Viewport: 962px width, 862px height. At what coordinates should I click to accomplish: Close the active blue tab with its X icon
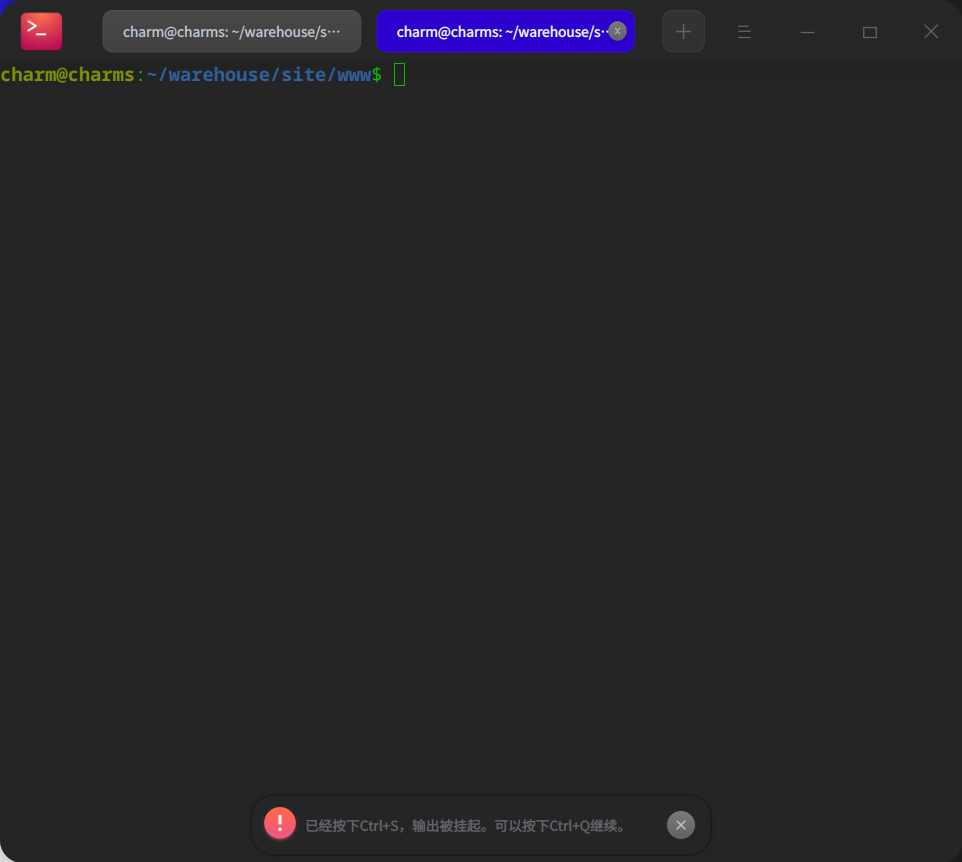[x=618, y=31]
